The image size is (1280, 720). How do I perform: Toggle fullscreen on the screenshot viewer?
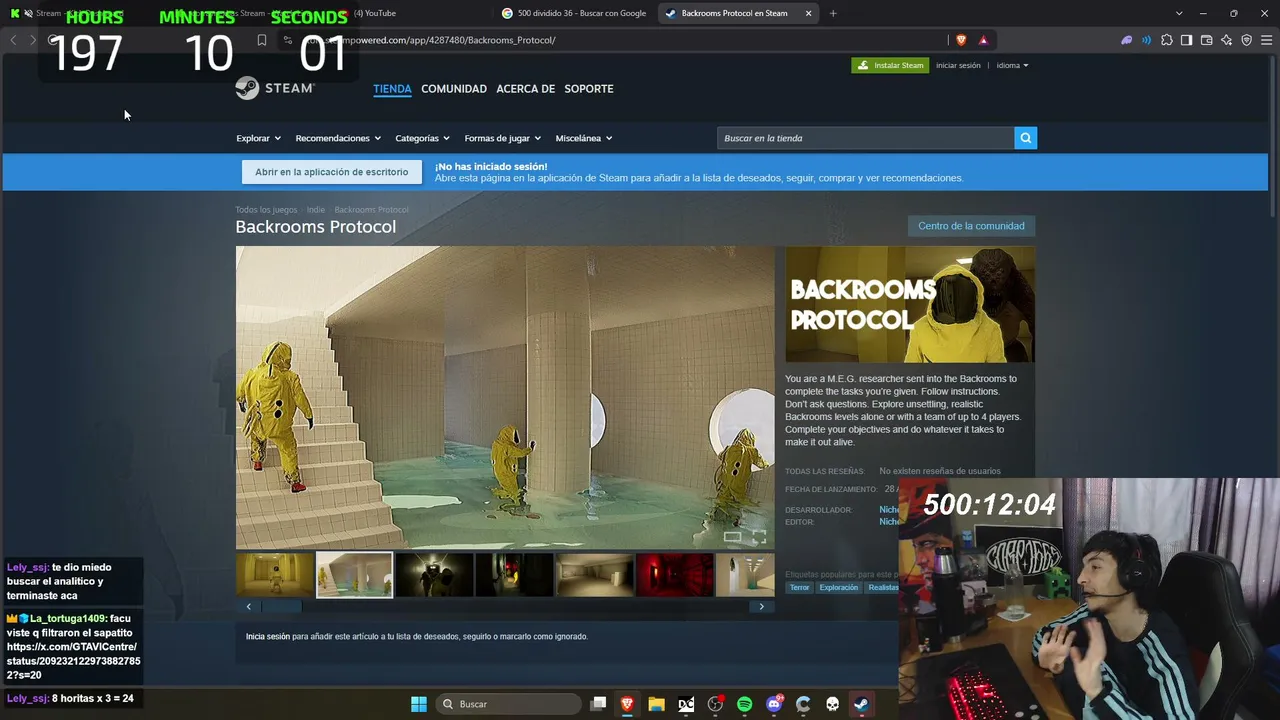[x=759, y=537]
